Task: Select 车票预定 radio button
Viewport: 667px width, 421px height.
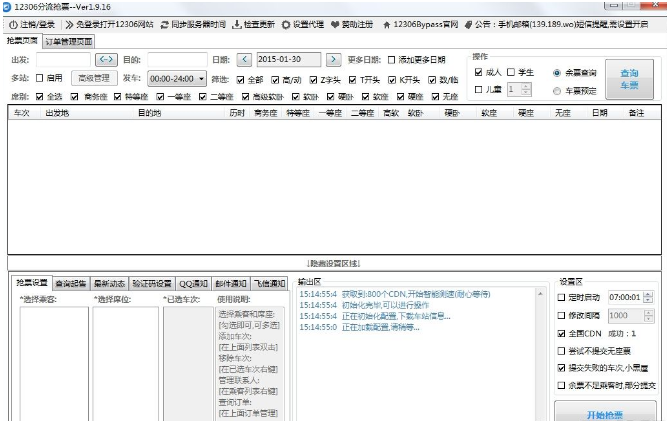Action: (x=557, y=90)
